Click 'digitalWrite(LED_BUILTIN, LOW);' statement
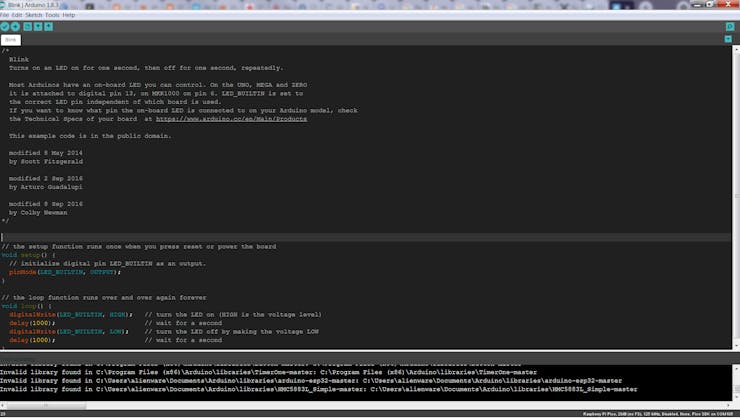The height and width of the screenshot is (418, 740). [x=69, y=332]
